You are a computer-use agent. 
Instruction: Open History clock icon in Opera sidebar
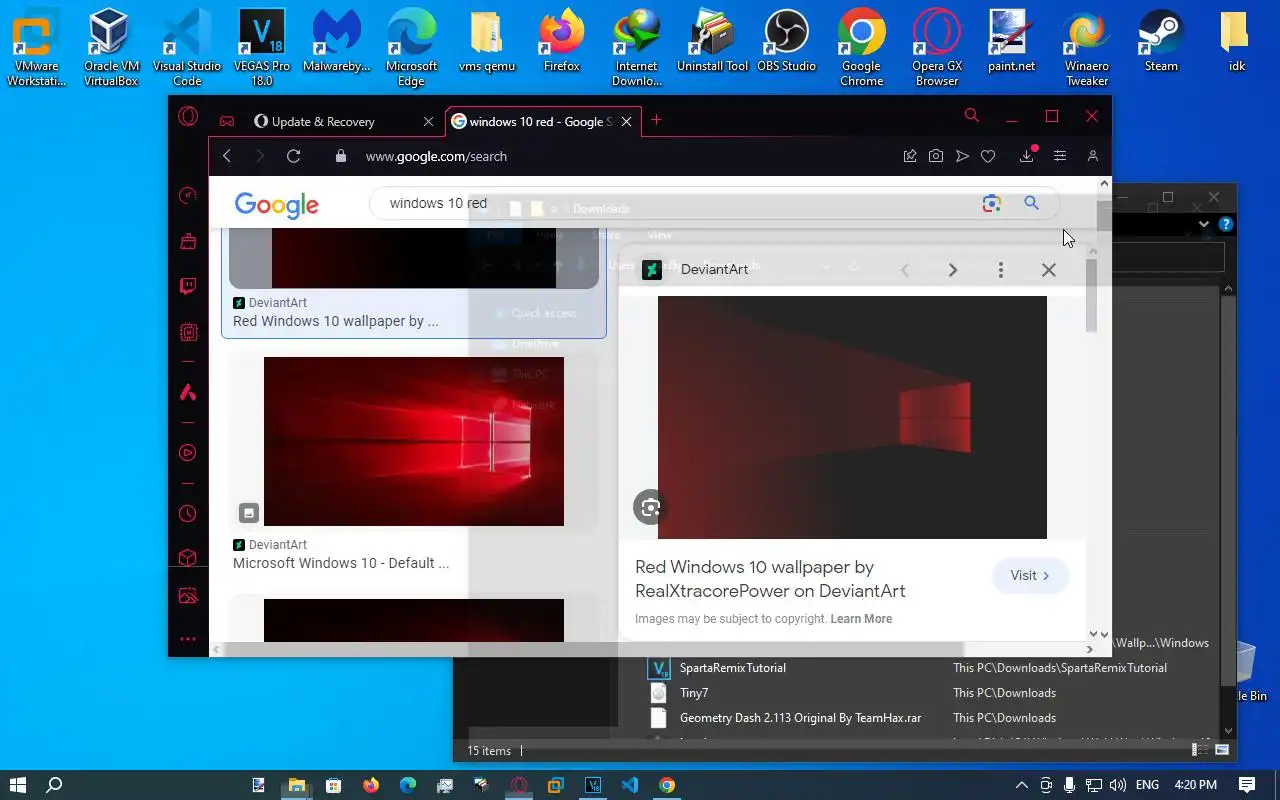pos(188,514)
